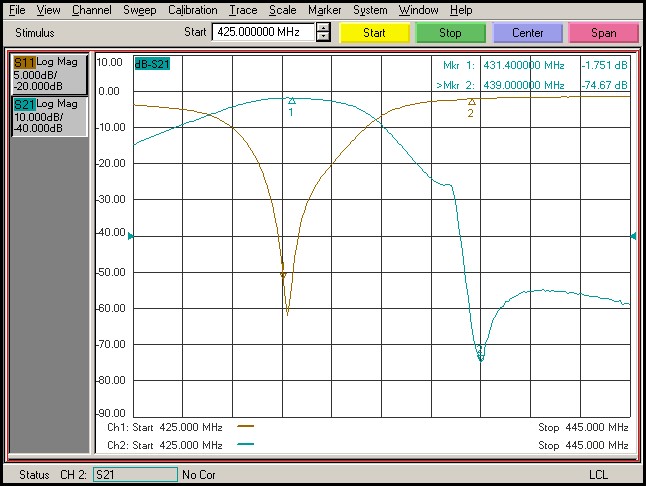The width and height of the screenshot is (646, 486).
Task: Click the -1.751 dB marker value
Action: [x=604, y=65]
